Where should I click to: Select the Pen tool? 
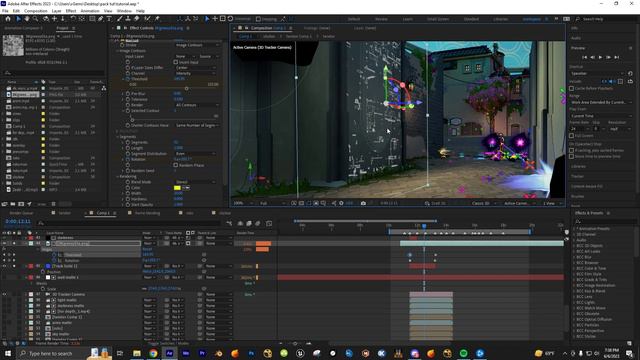pos(100,19)
